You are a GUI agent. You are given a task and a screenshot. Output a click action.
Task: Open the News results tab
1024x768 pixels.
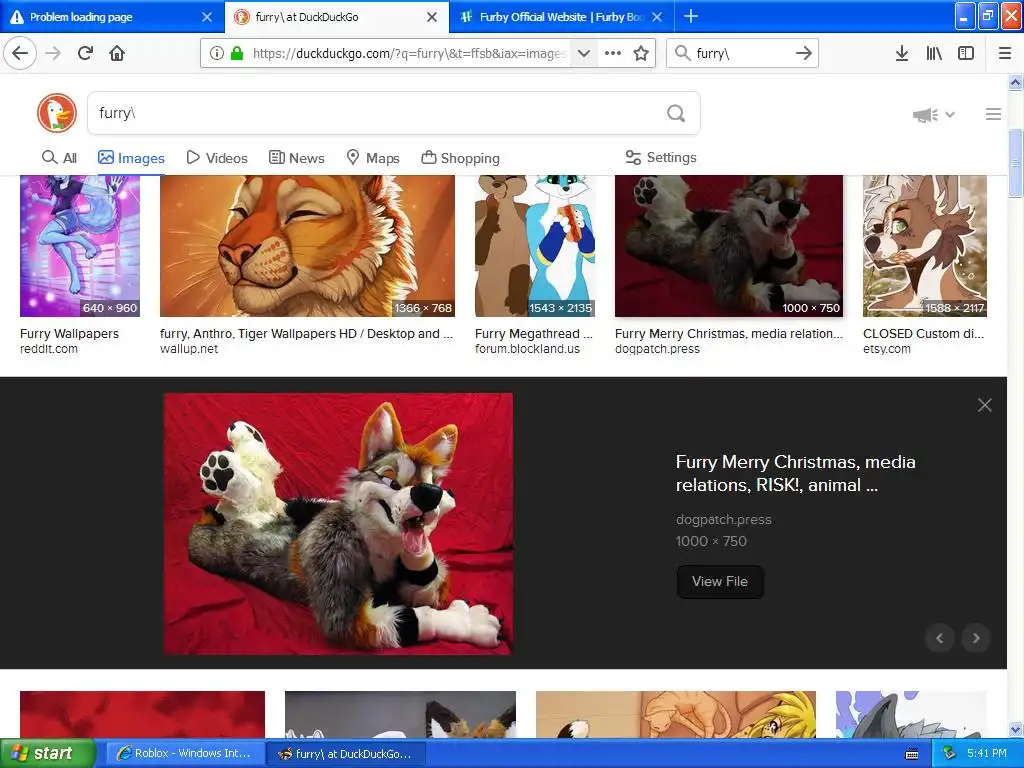296,158
